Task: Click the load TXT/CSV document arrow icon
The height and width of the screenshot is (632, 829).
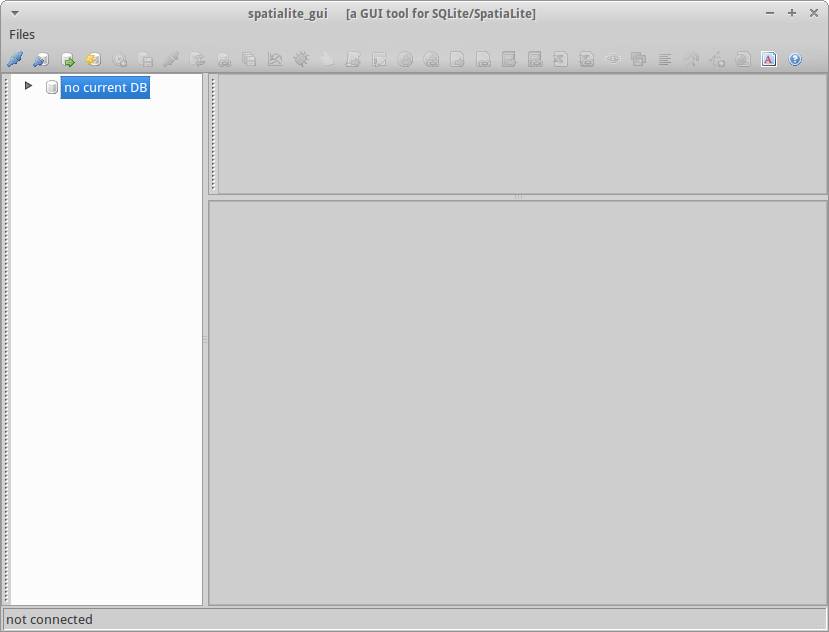Action: click(457, 59)
